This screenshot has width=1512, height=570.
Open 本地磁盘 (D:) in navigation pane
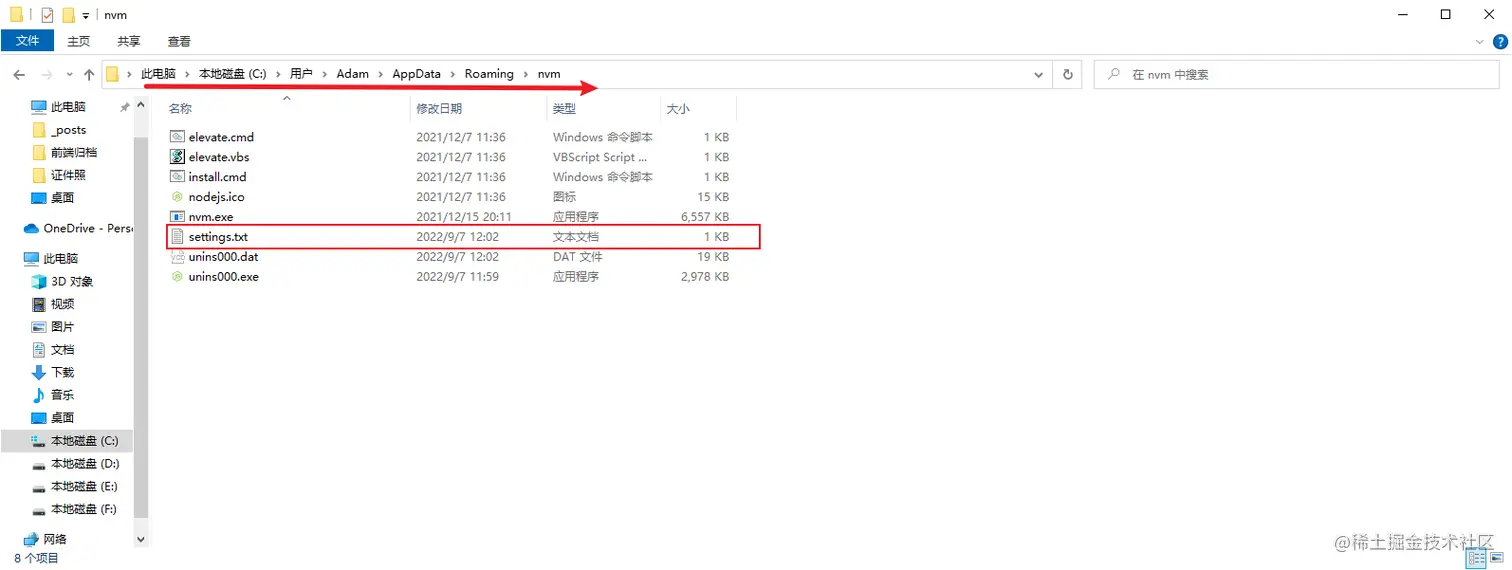[x=75, y=464]
